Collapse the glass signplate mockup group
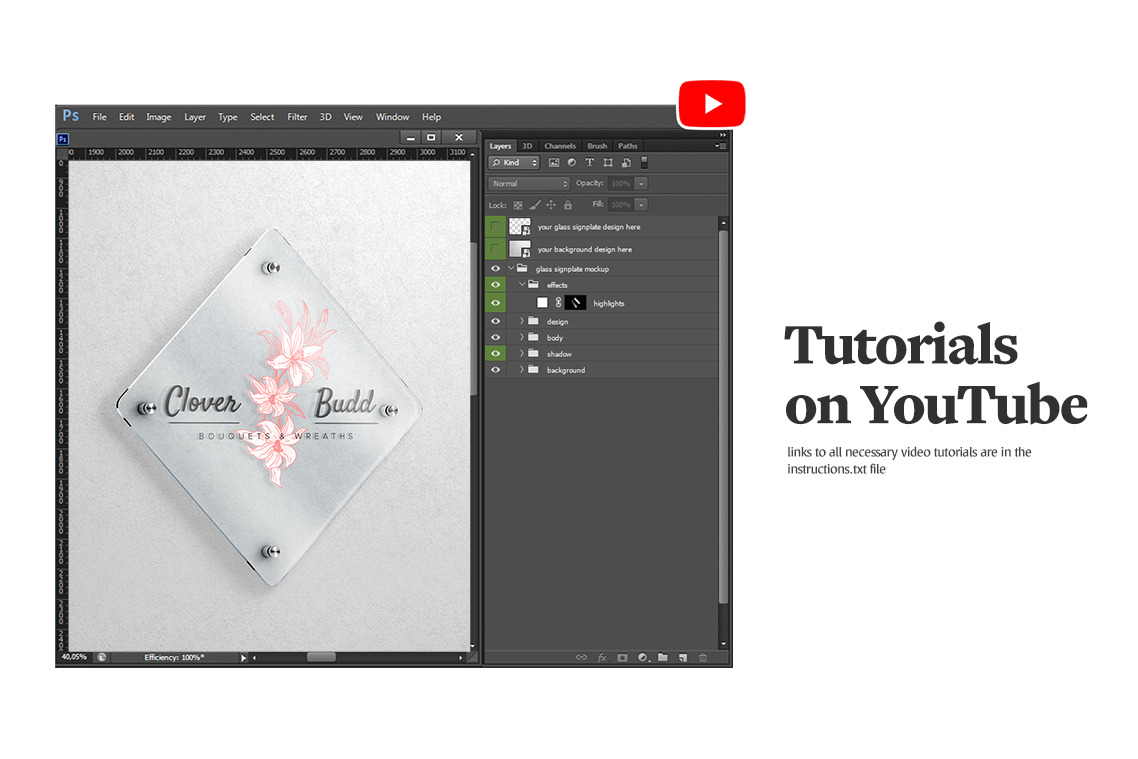The image size is (1138, 759). click(x=511, y=269)
